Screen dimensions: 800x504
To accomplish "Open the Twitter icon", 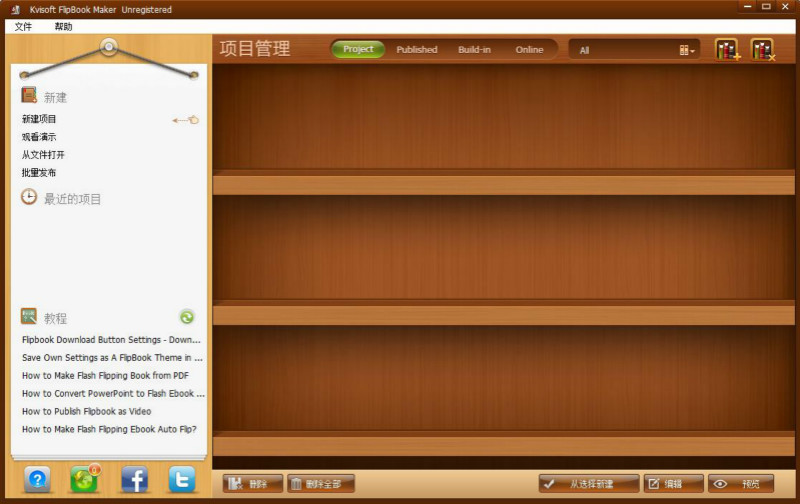I will point(182,480).
